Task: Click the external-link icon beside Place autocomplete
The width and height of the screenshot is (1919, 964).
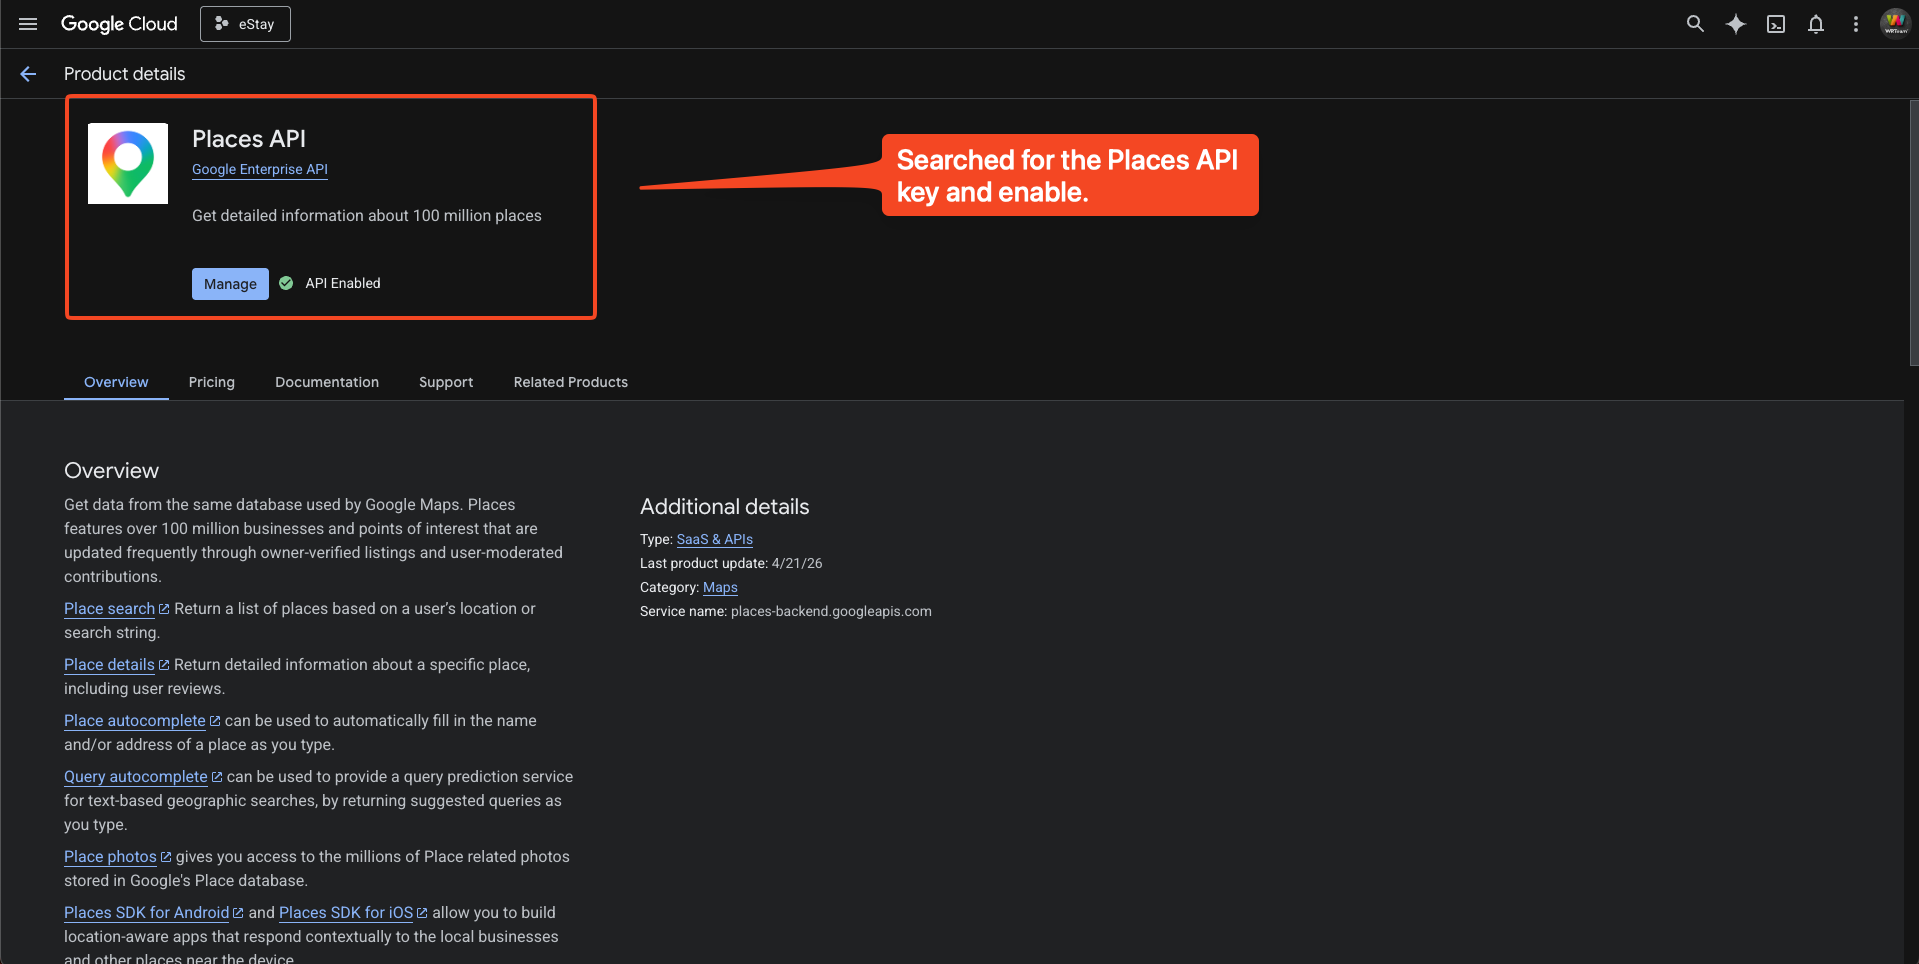Action: (x=215, y=721)
